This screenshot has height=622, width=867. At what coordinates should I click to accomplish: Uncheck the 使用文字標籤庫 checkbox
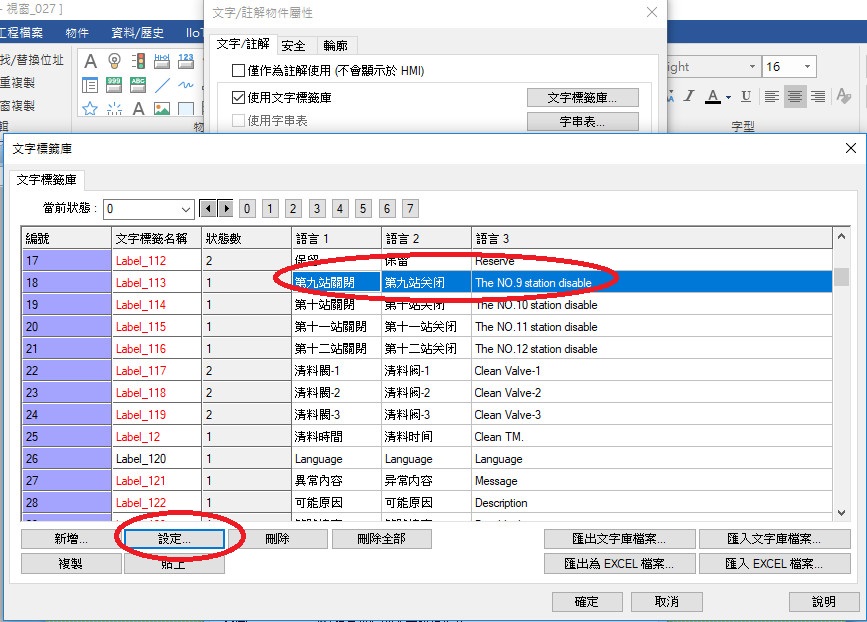(x=238, y=98)
